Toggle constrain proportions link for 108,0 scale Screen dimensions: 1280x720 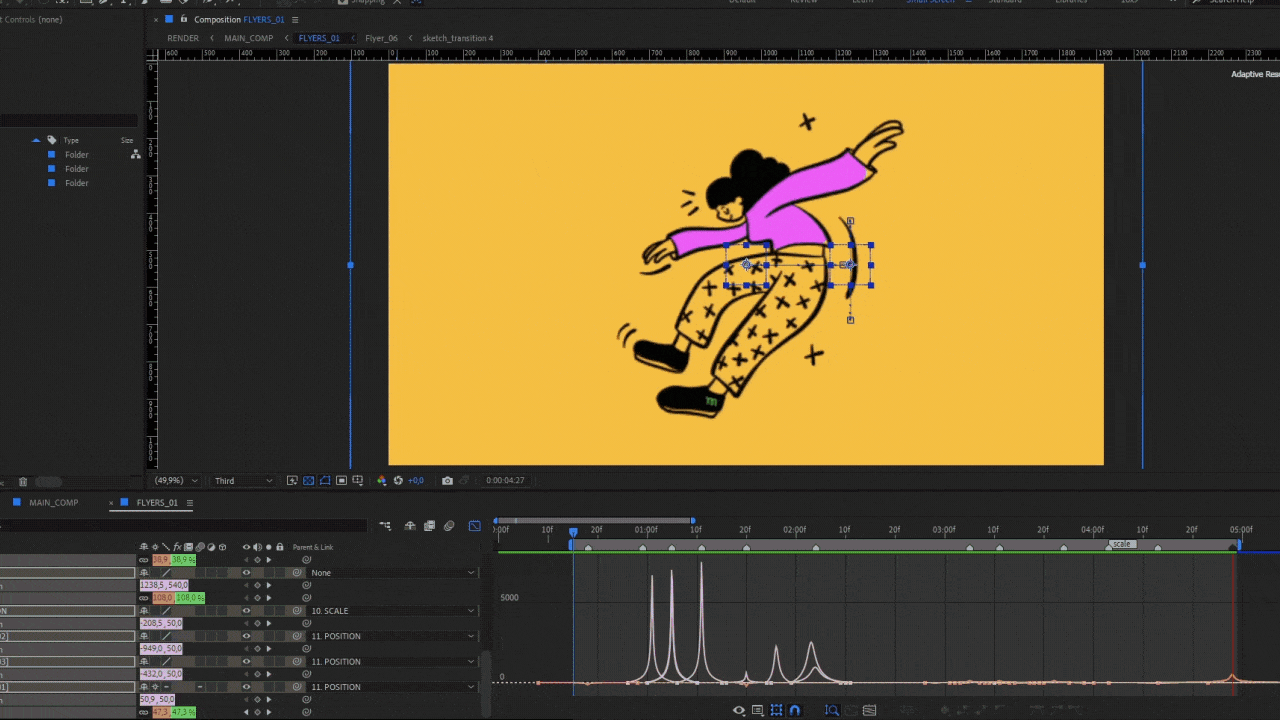pyautogui.click(x=144, y=598)
